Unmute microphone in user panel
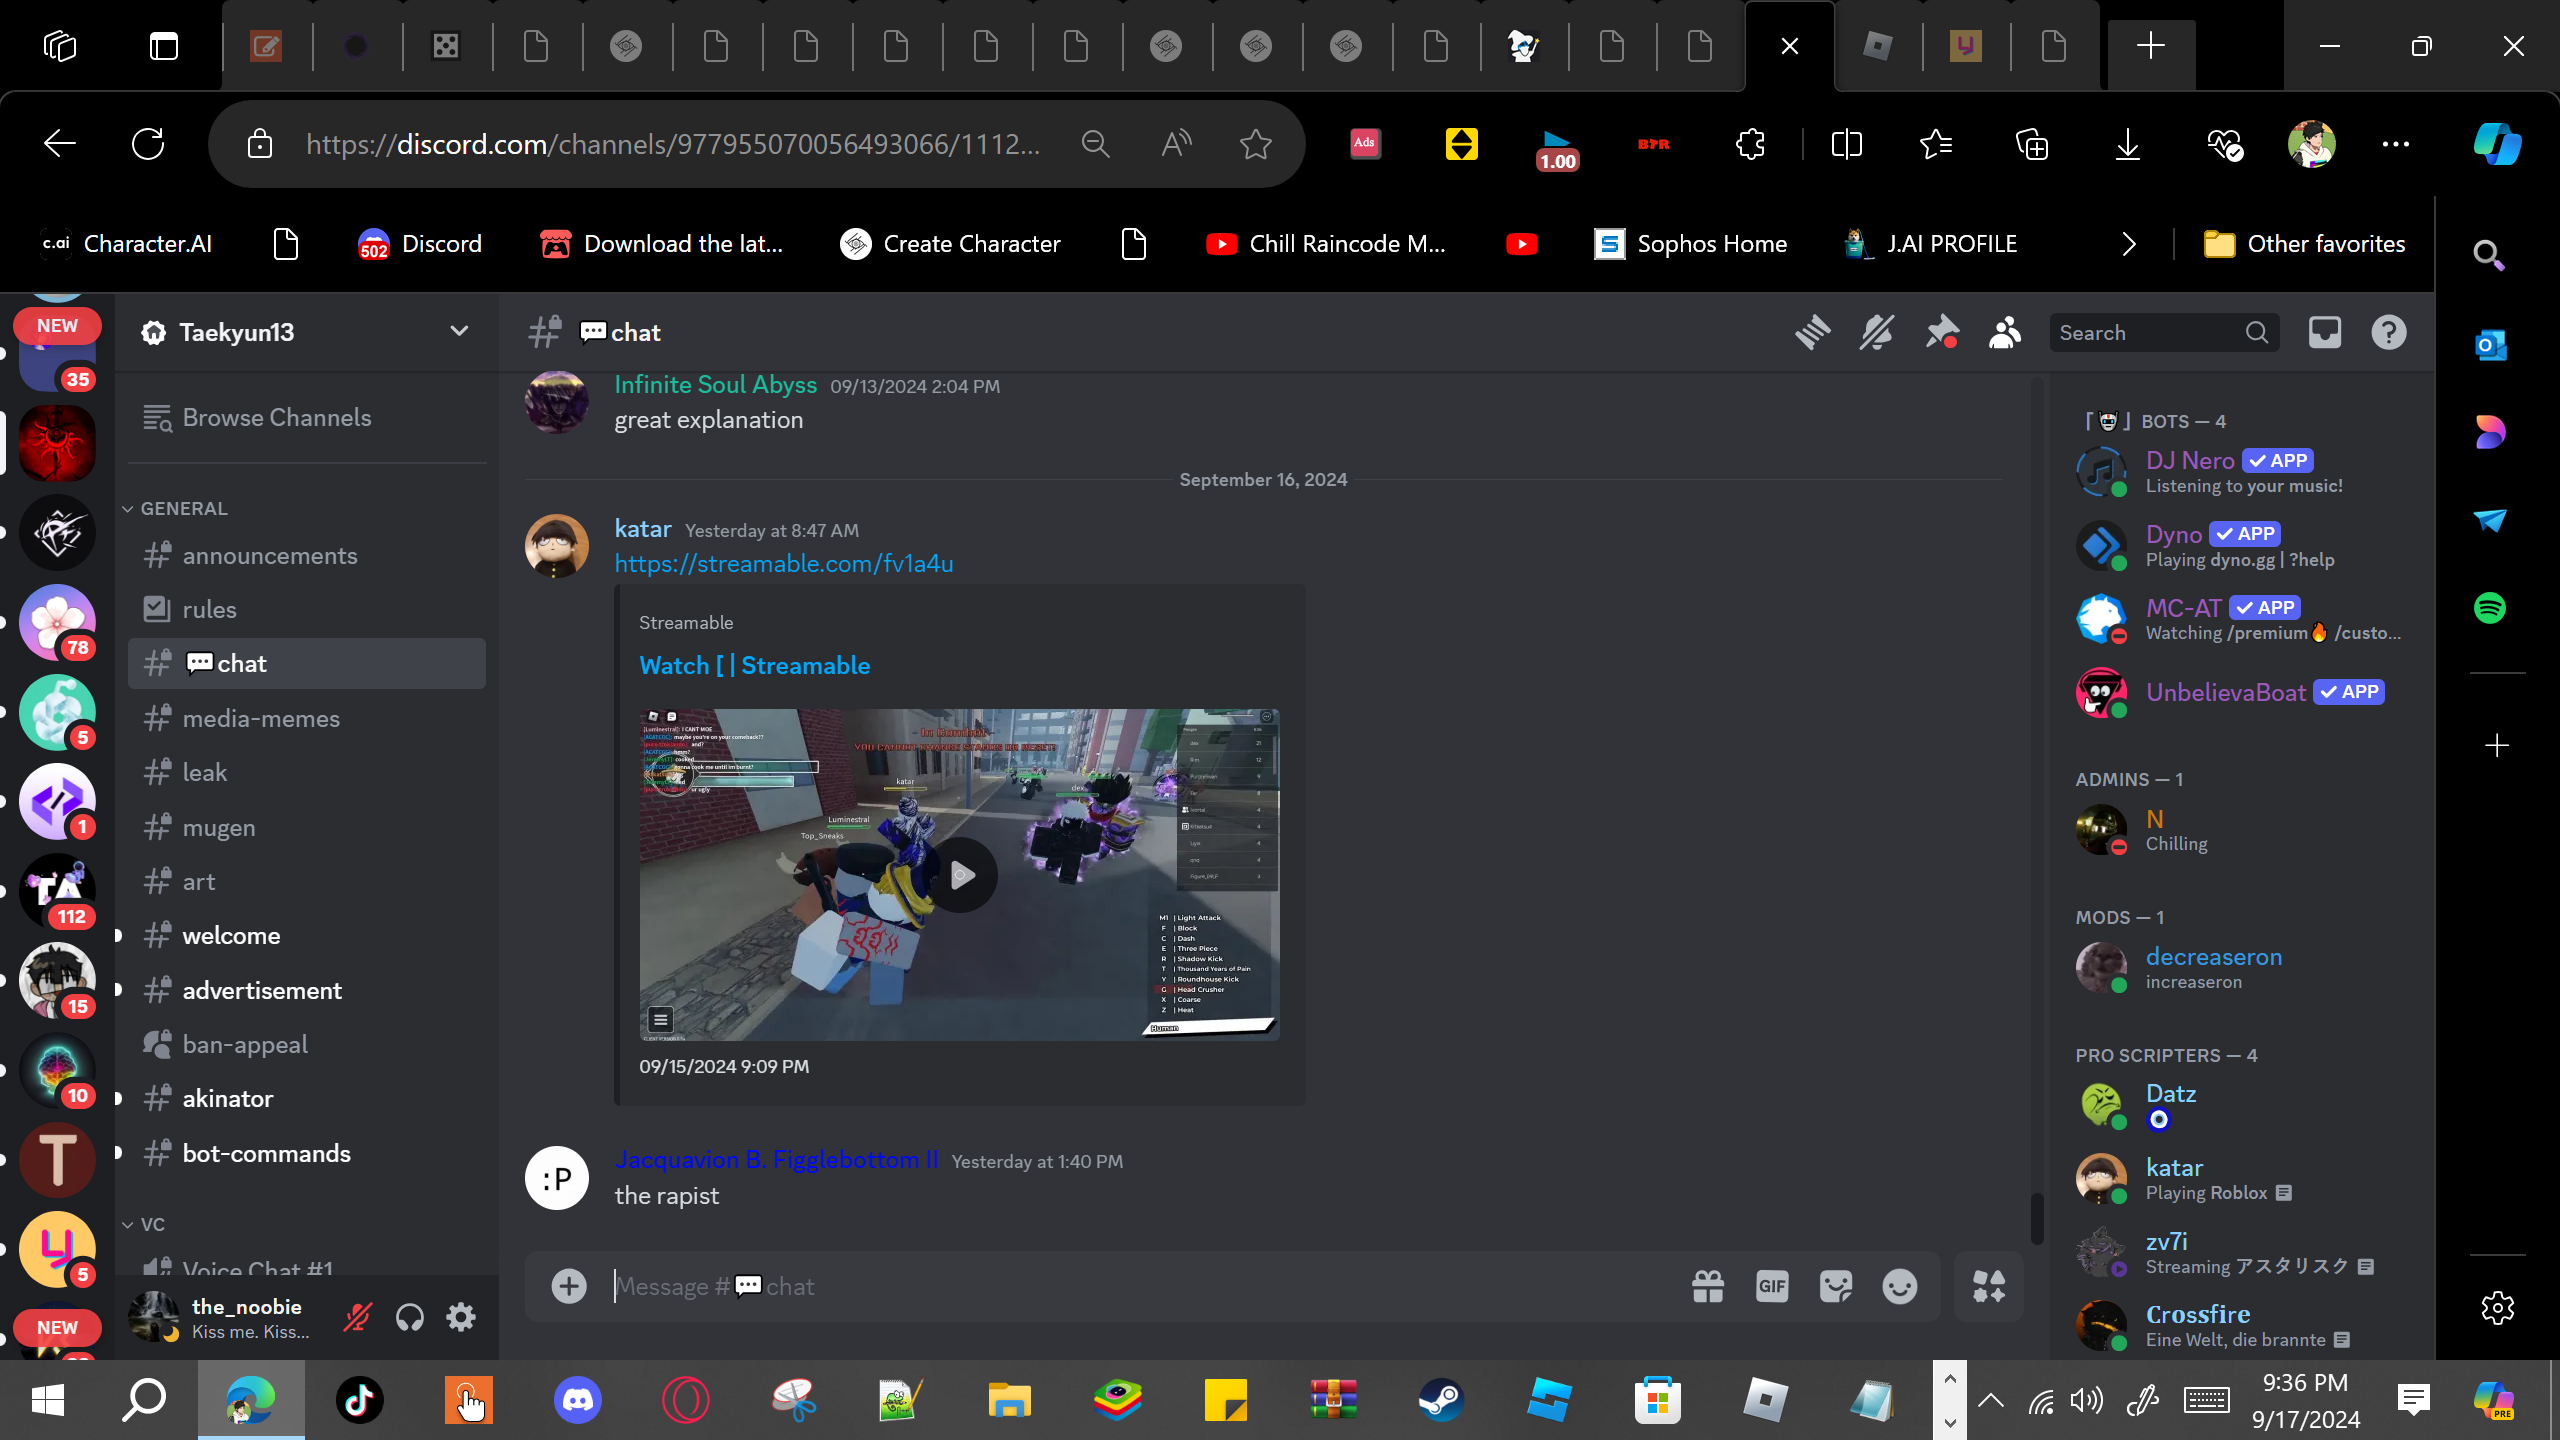Screen dimensions: 2560x1440 tap(357, 1318)
